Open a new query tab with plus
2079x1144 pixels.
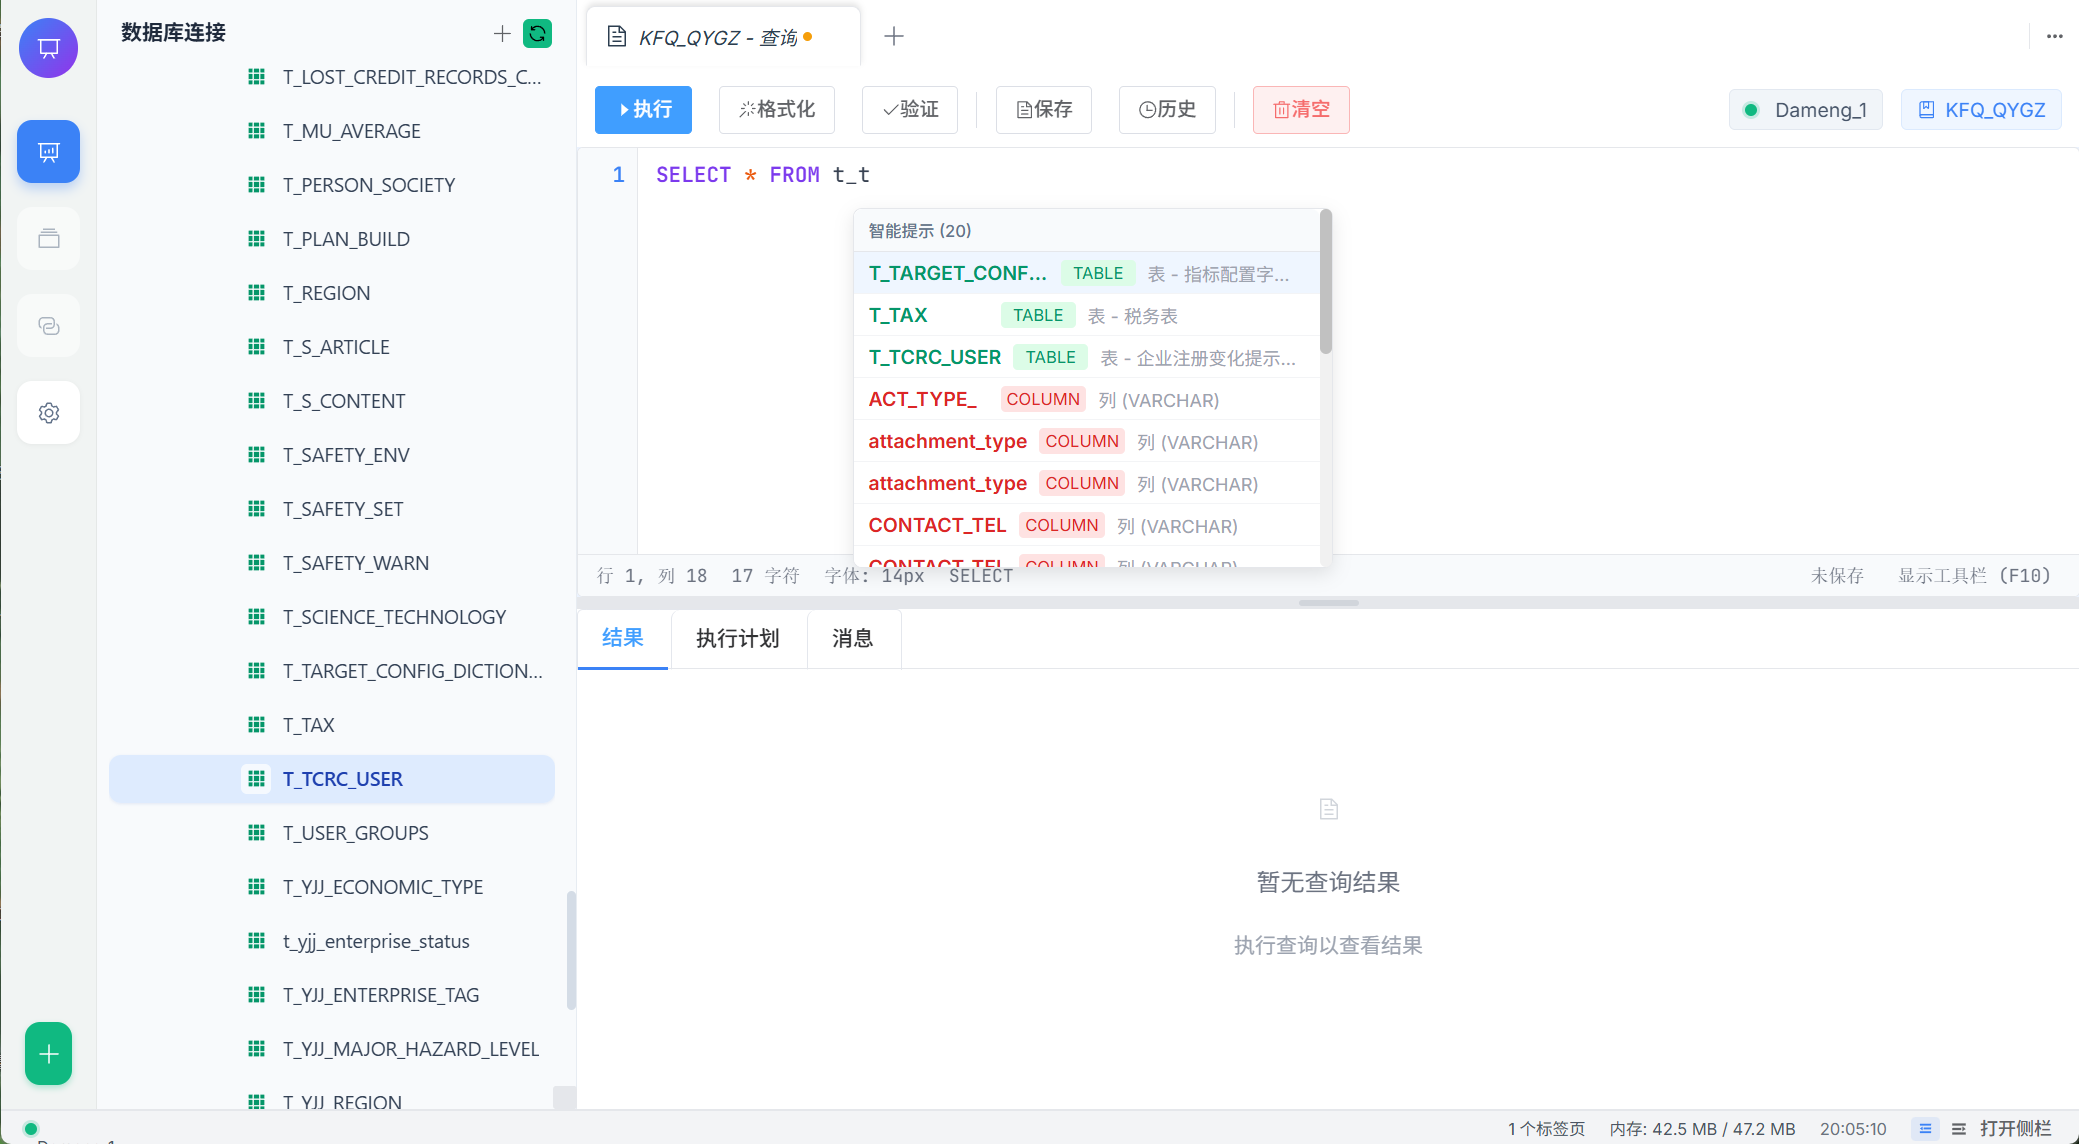click(x=894, y=36)
